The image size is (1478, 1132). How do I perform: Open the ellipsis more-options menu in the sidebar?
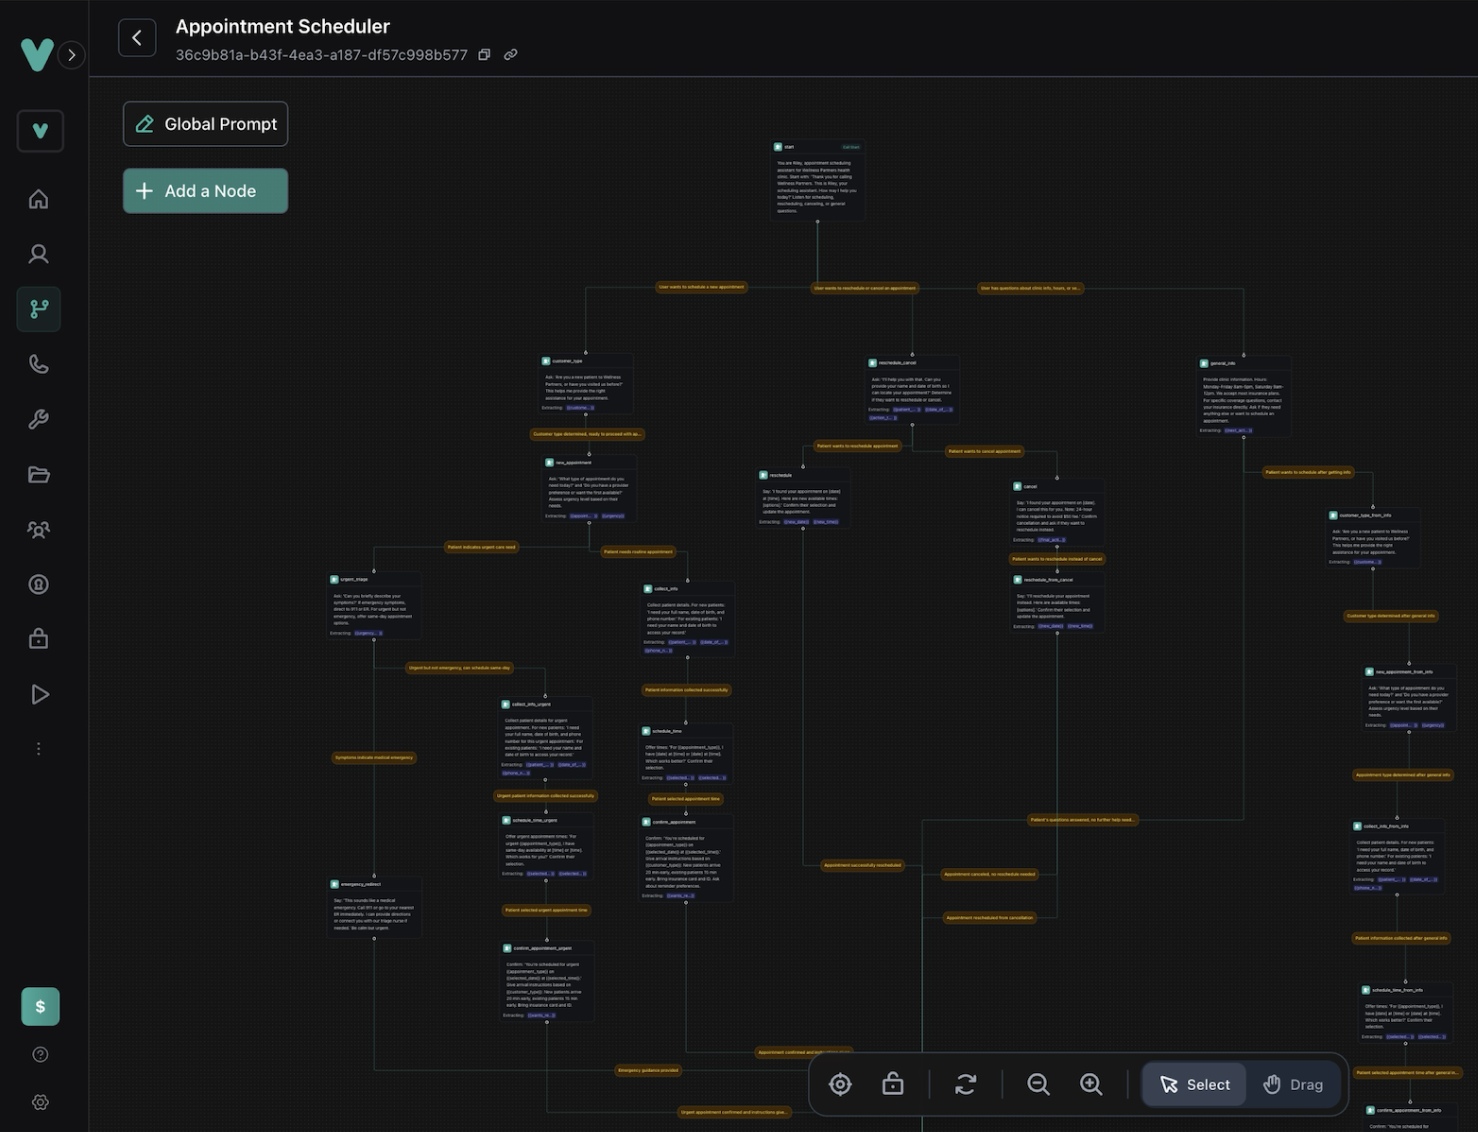pyautogui.click(x=39, y=747)
